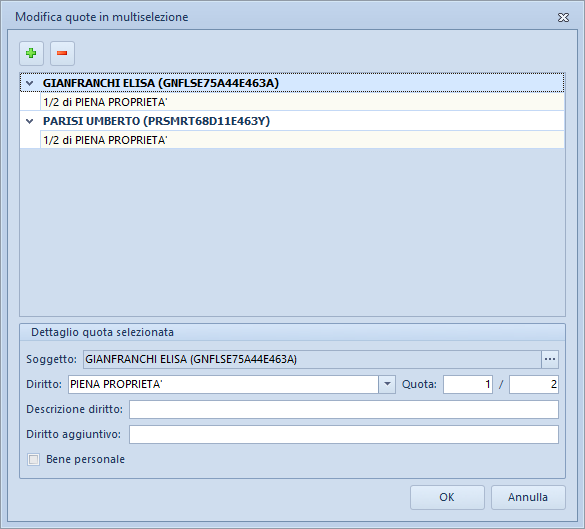The width and height of the screenshot is (585, 529).
Task: Confirm changes with the OK button
Action: (447, 497)
